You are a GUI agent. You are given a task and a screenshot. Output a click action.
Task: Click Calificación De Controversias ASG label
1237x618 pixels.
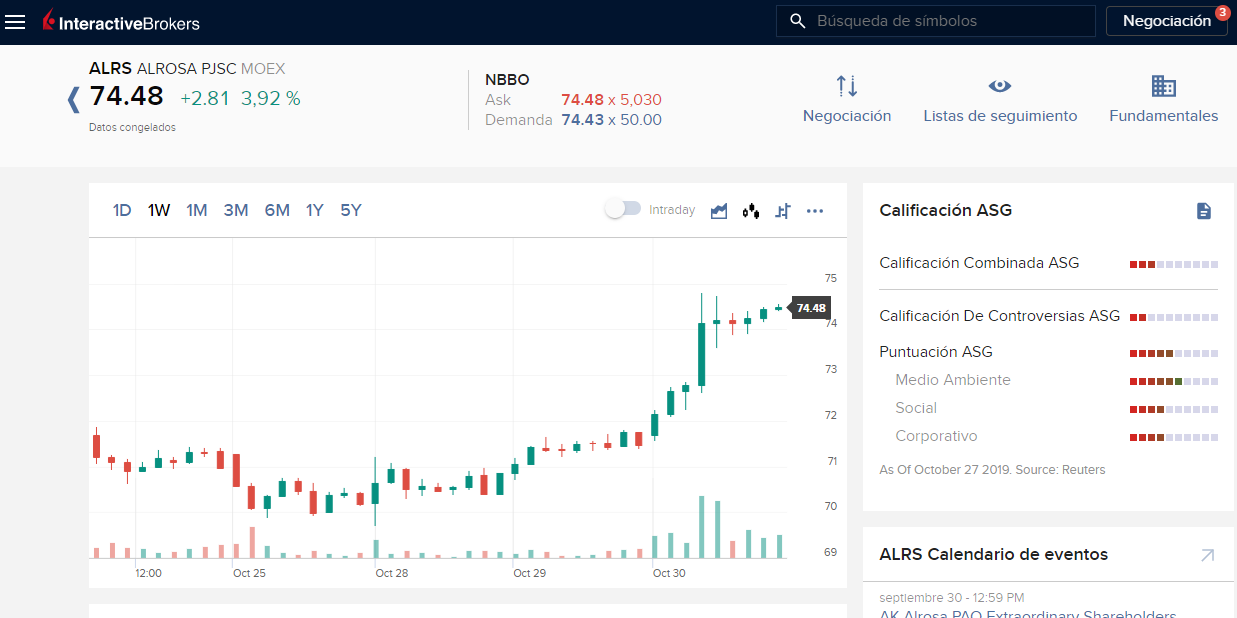(1000, 316)
